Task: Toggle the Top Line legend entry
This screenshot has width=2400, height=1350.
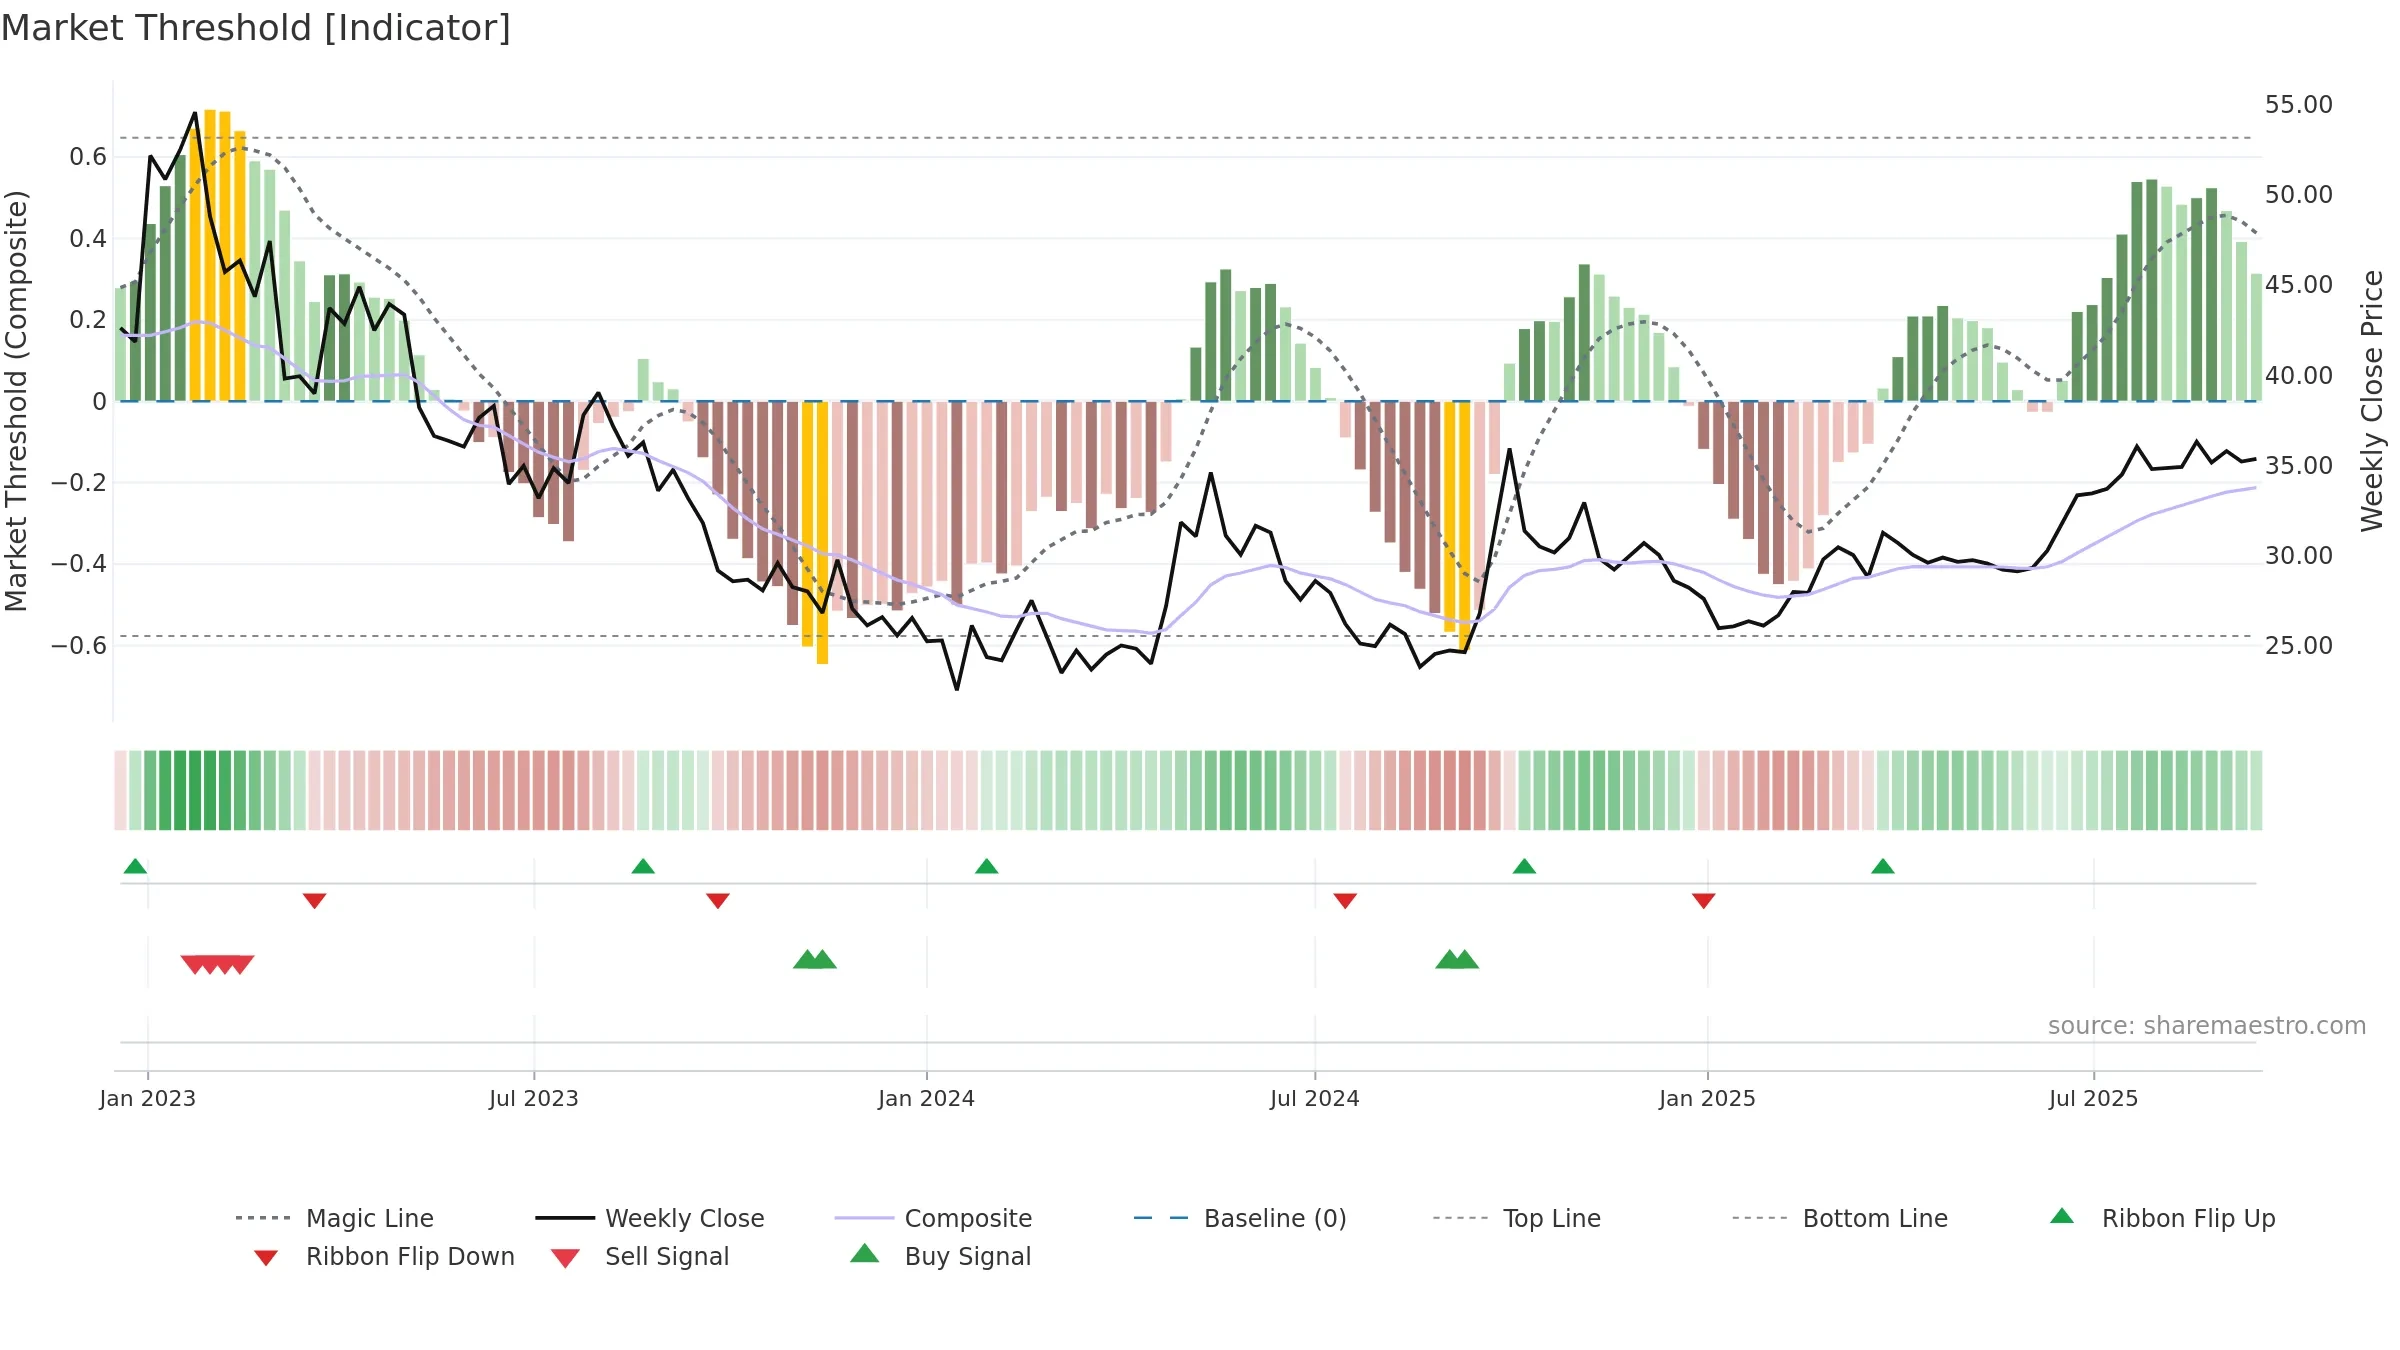Action: pyautogui.click(x=1517, y=1218)
